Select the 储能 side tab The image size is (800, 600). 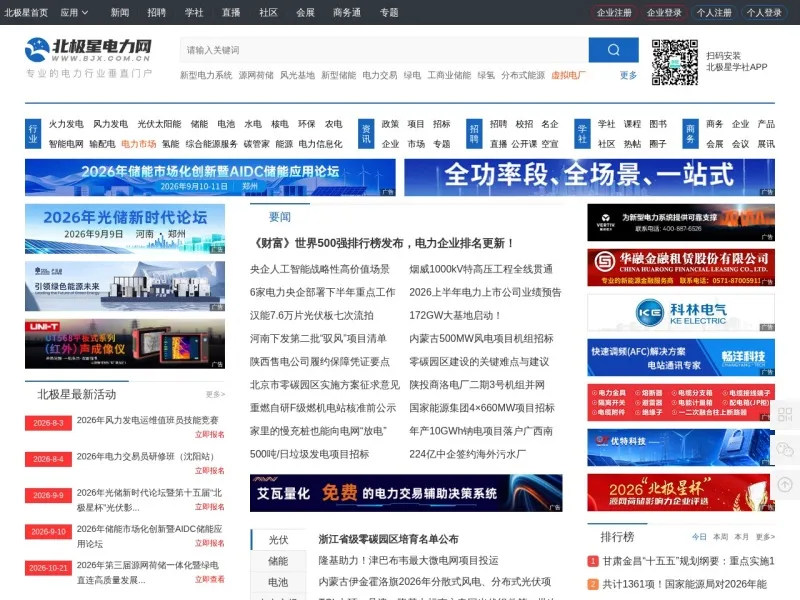278,561
